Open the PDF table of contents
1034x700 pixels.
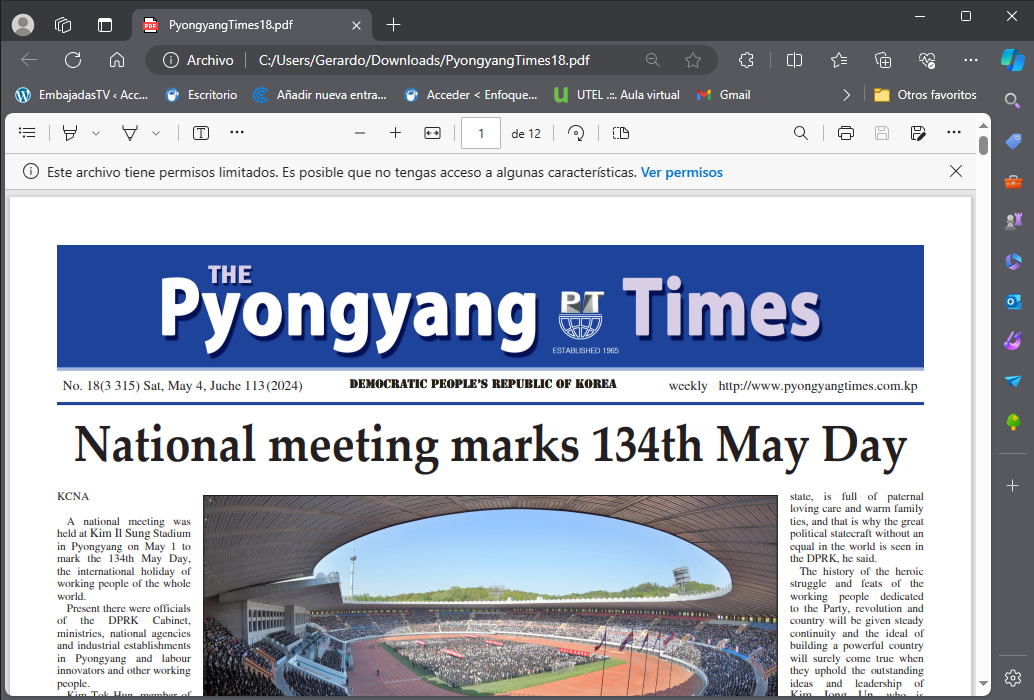[x=27, y=132]
